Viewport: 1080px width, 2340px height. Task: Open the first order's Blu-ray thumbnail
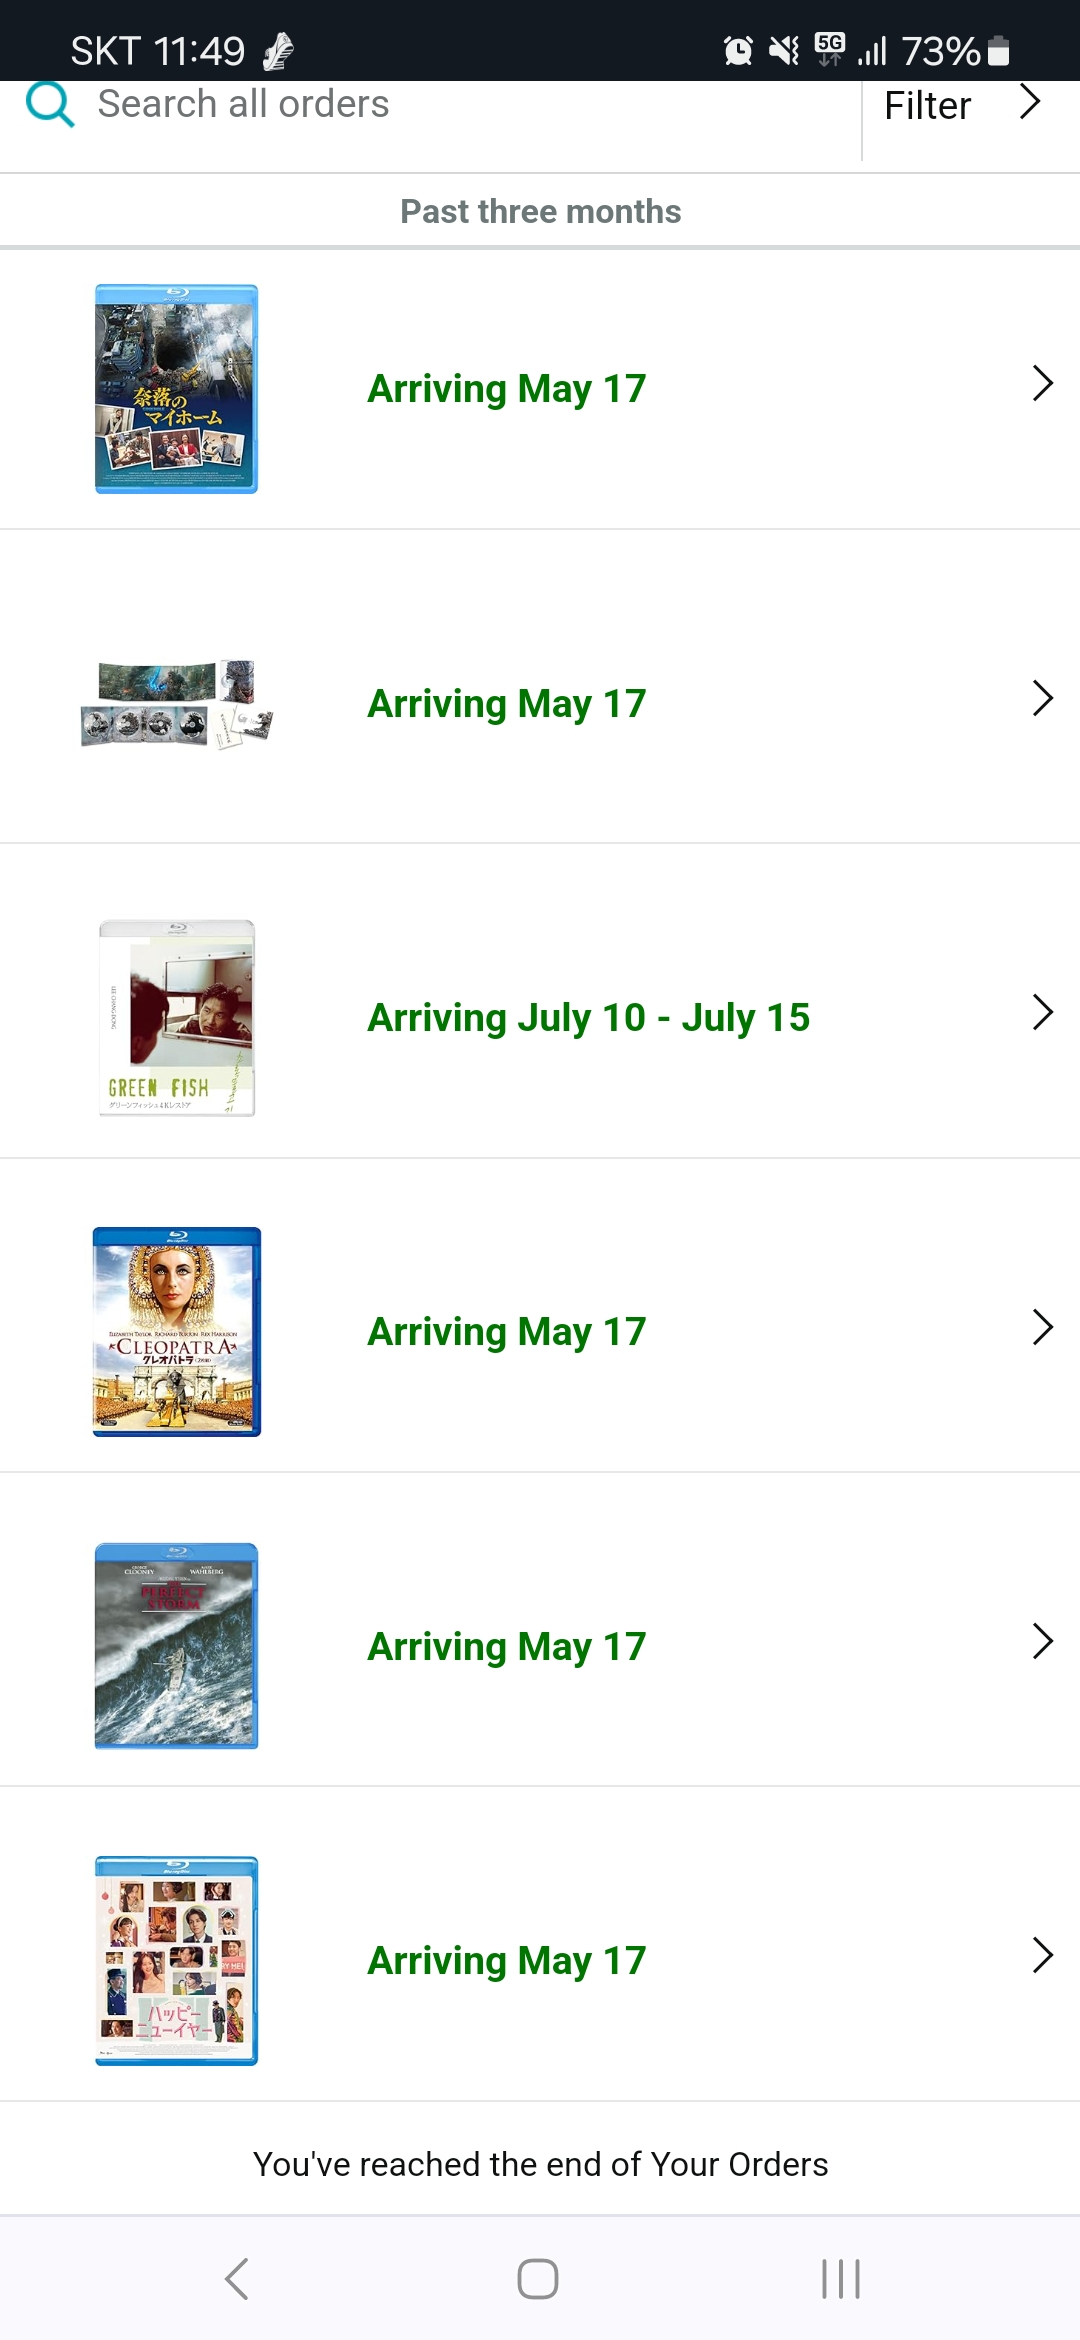click(176, 389)
